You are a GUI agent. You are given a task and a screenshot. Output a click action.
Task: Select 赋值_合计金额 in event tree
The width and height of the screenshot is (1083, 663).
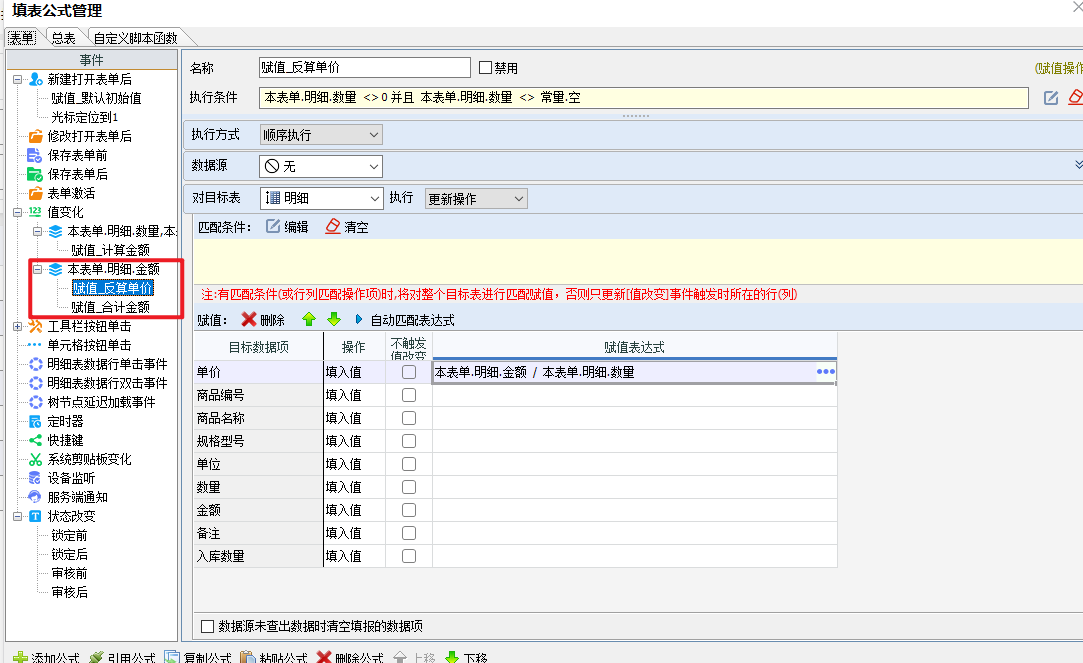click(x=111, y=307)
